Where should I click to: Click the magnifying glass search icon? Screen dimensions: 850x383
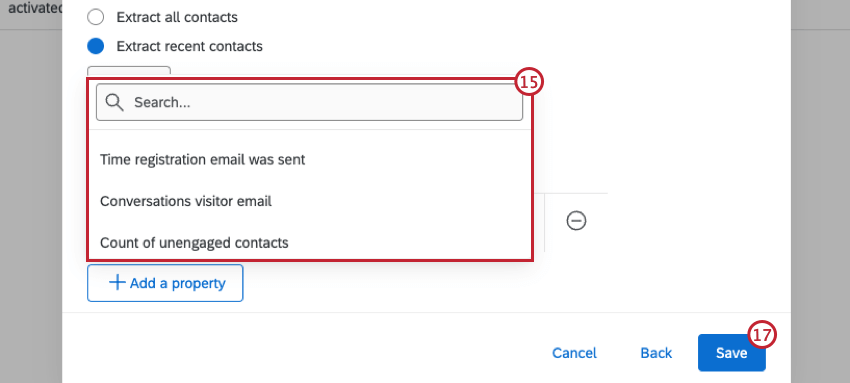coord(115,102)
